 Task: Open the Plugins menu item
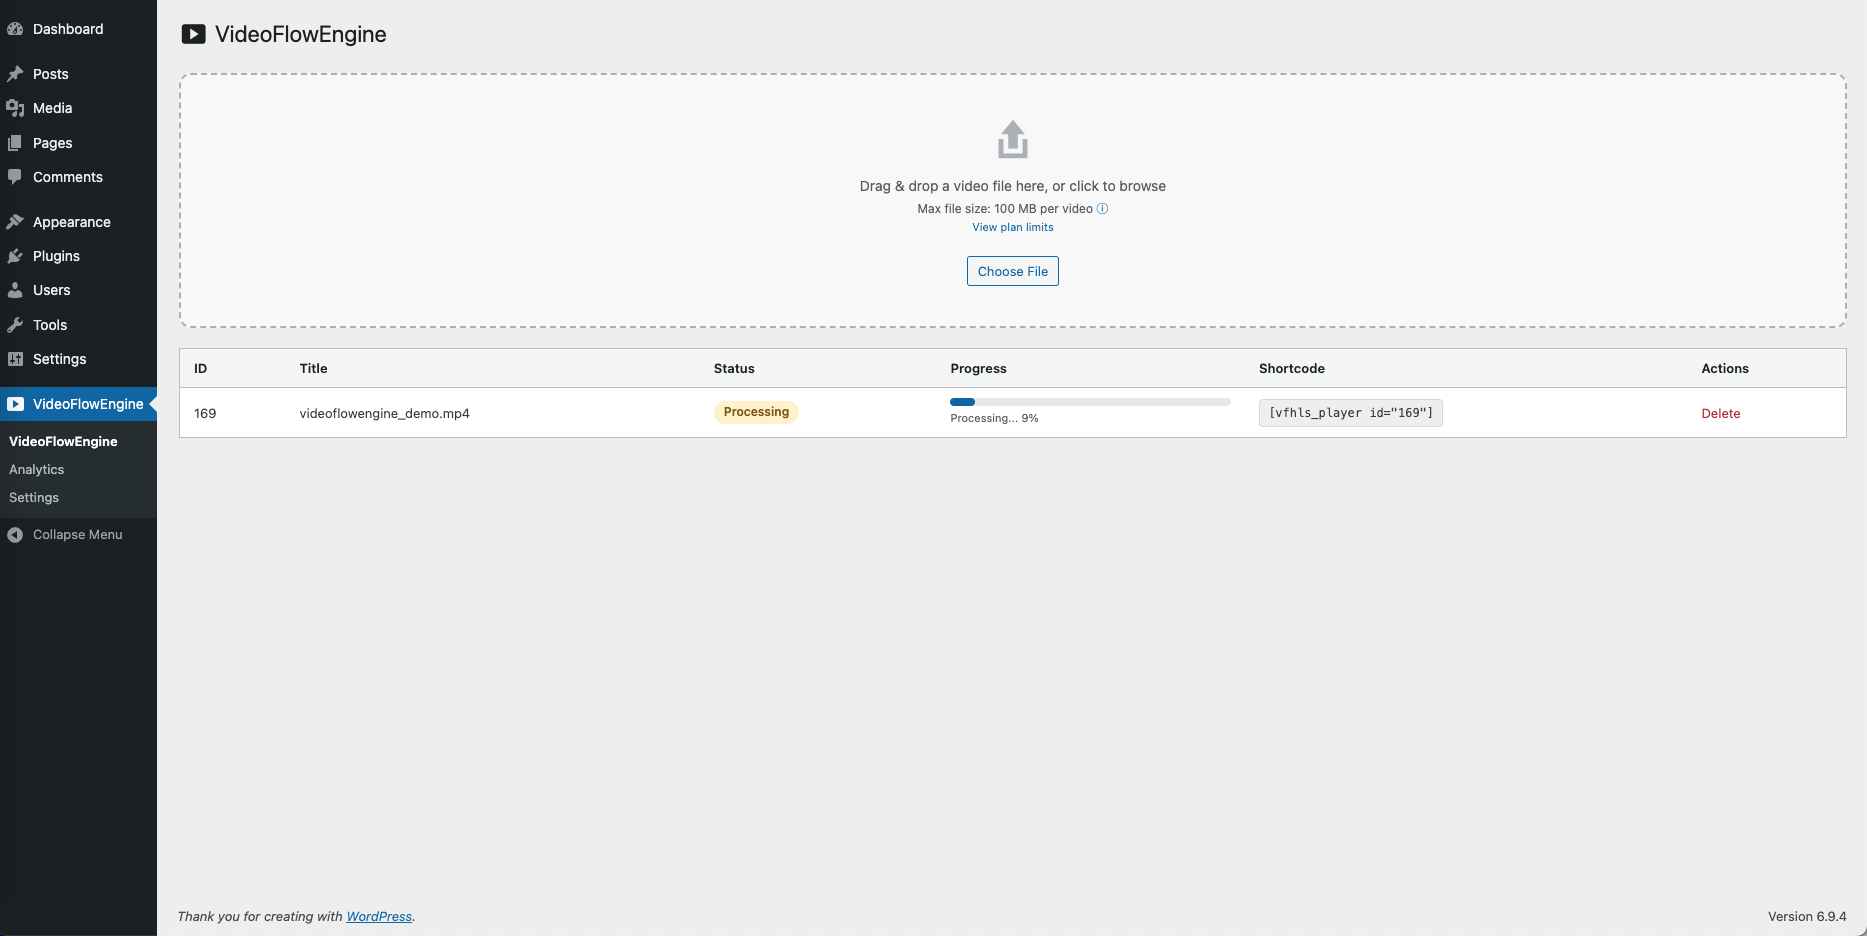78,256
